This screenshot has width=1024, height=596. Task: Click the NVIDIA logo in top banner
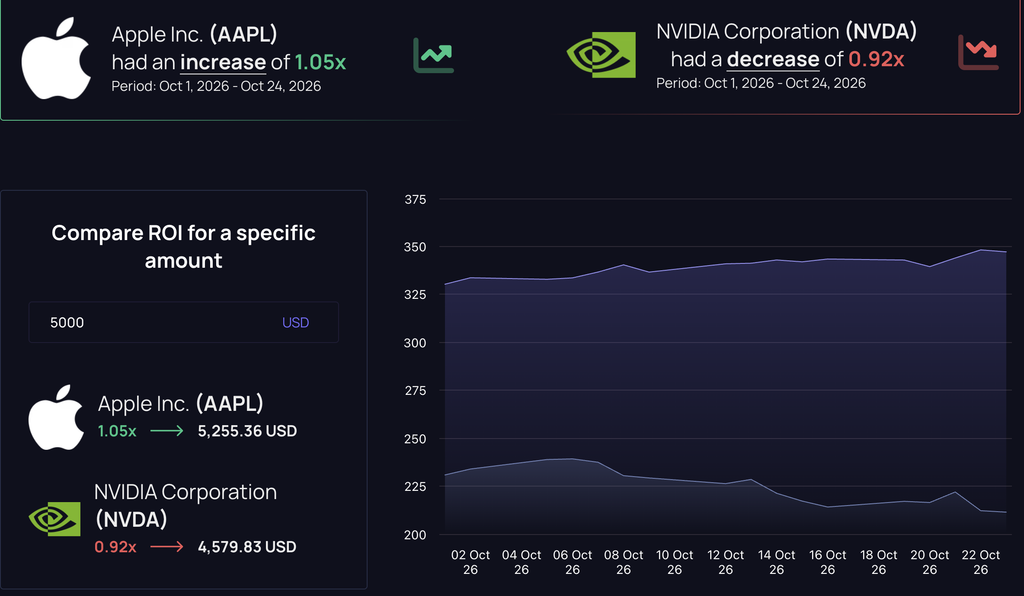coord(601,55)
